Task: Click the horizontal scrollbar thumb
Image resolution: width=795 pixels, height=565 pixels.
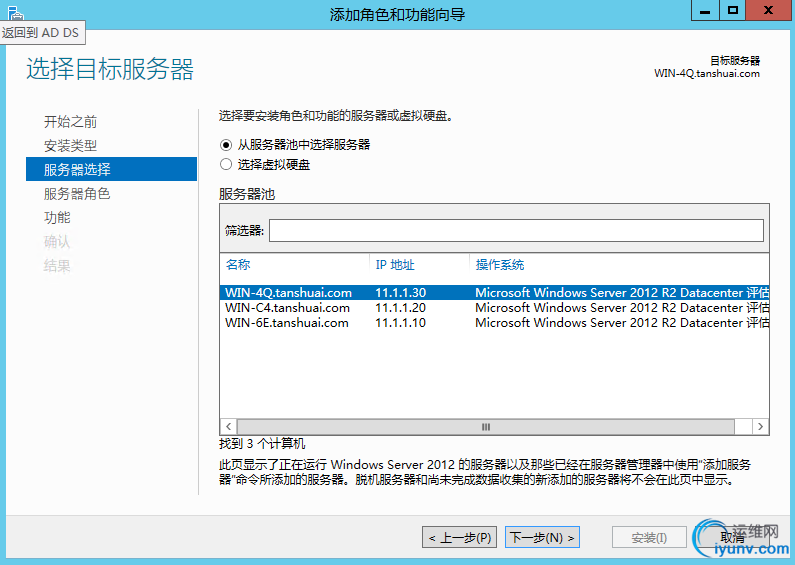Action: click(x=486, y=427)
